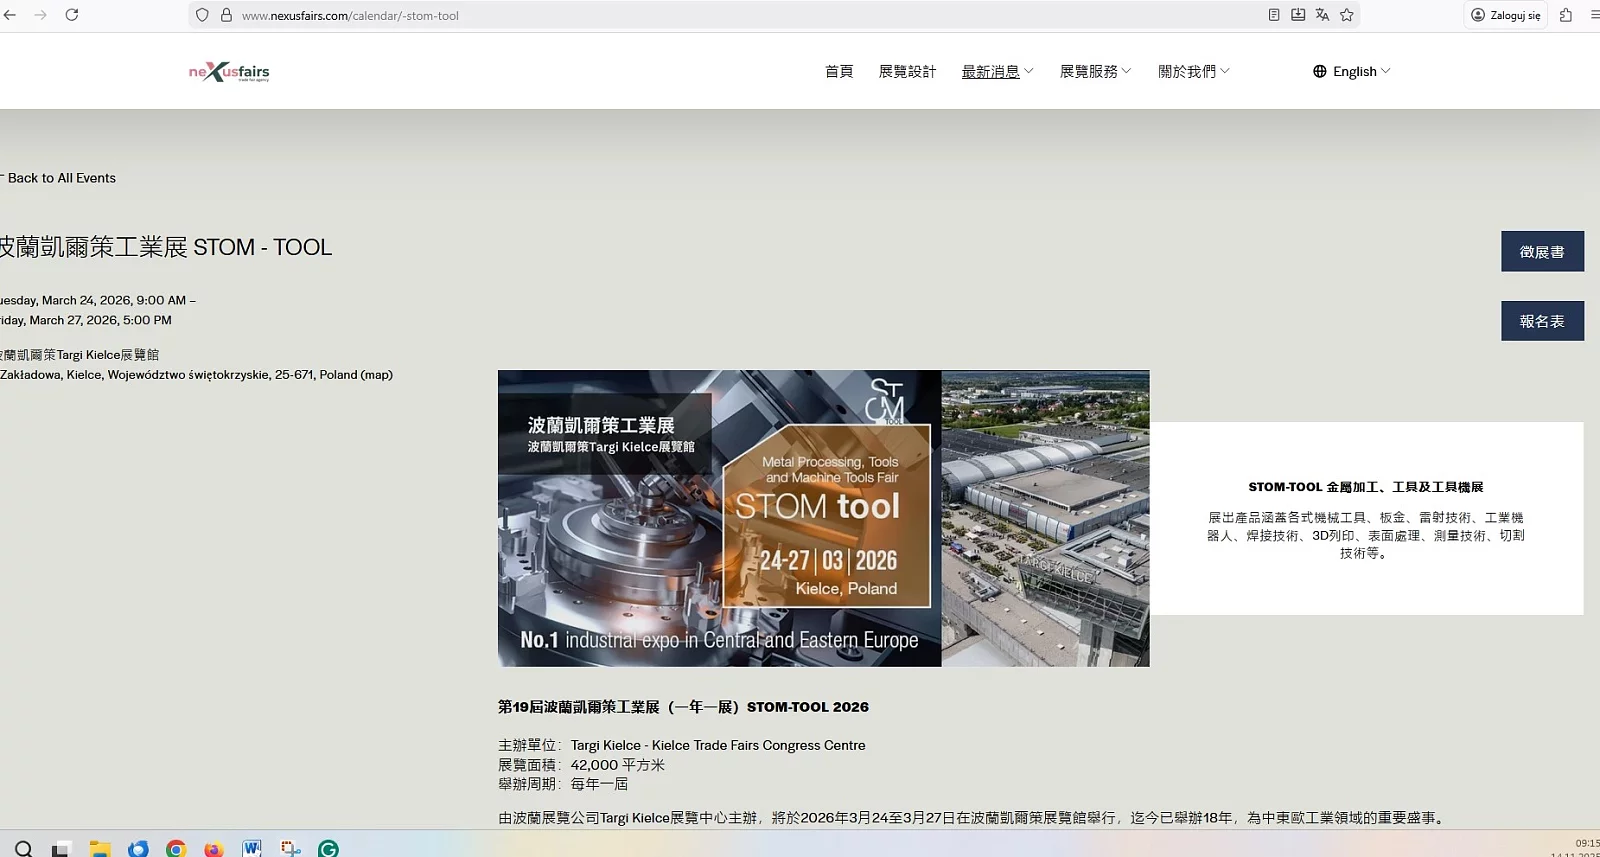Click the 42,000 平方米 area text
Screen dimensions: 1600x857
tap(618, 765)
